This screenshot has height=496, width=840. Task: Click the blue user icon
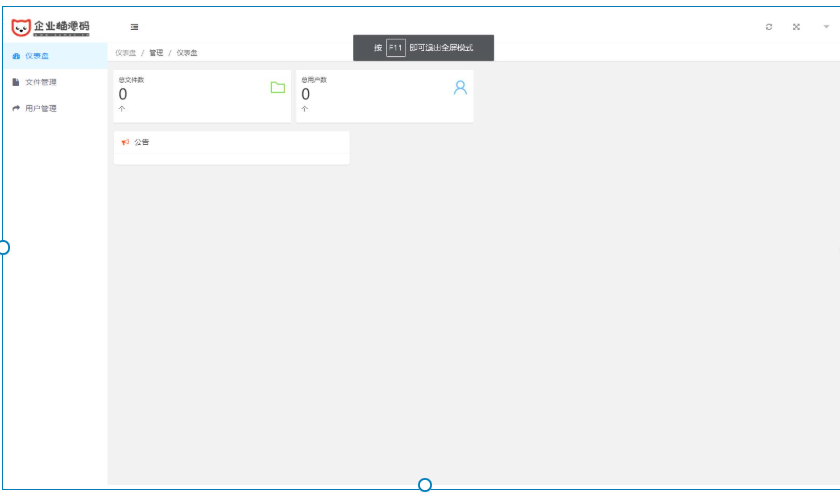click(460, 88)
